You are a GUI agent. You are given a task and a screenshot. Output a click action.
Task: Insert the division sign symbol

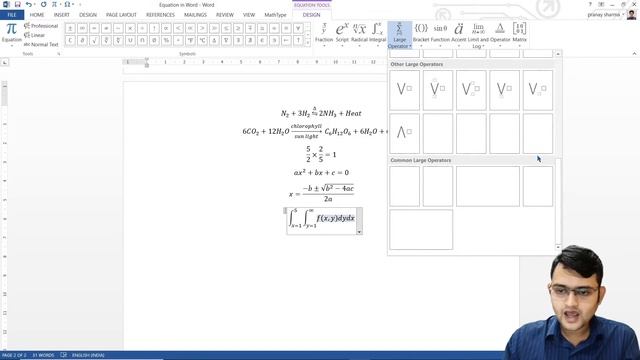point(142,29)
